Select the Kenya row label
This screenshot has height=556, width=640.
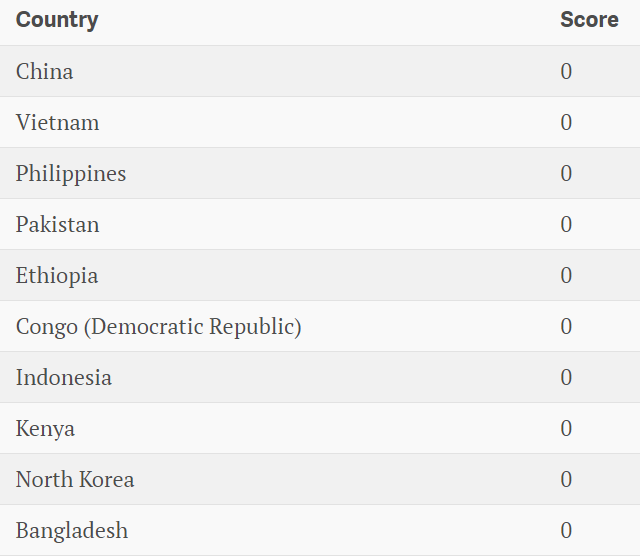(x=46, y=428)
